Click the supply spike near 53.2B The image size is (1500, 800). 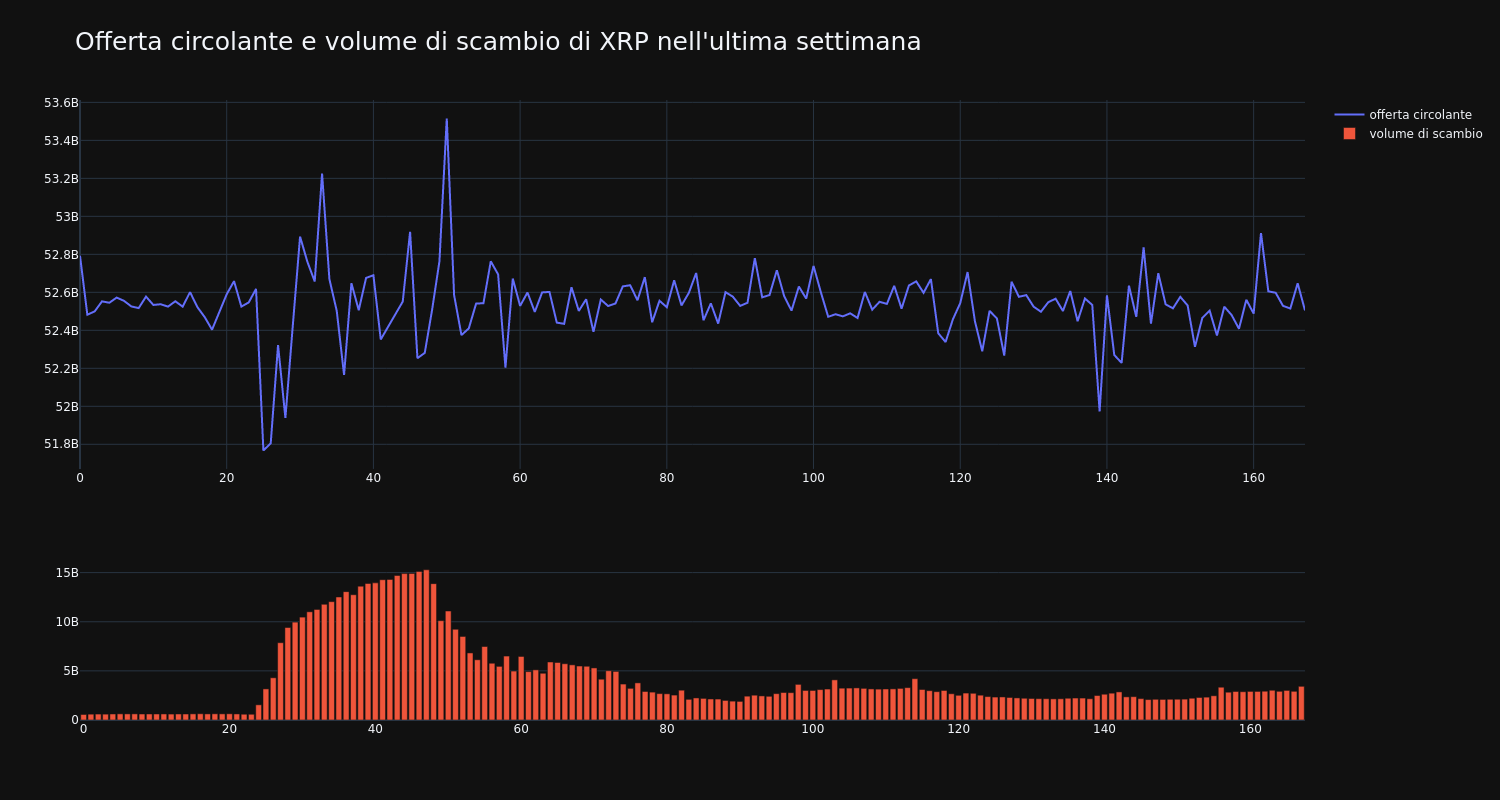[x=322, y=175]
